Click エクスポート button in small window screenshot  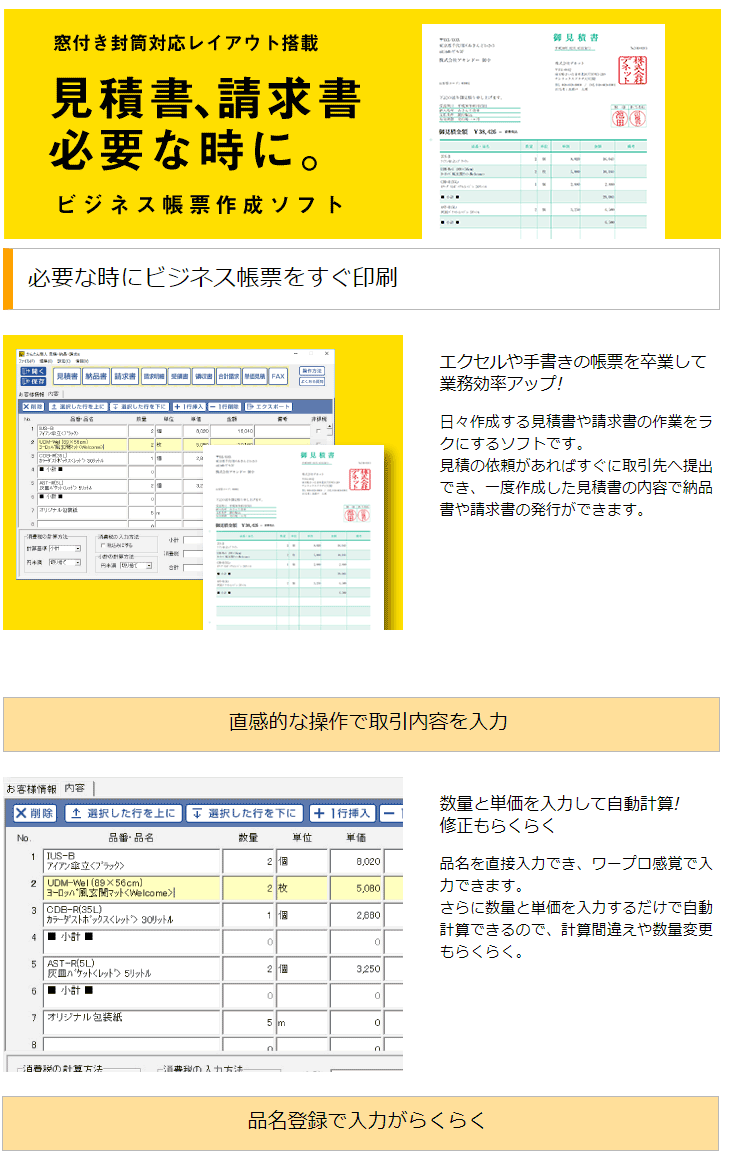(x=268, y=407)
